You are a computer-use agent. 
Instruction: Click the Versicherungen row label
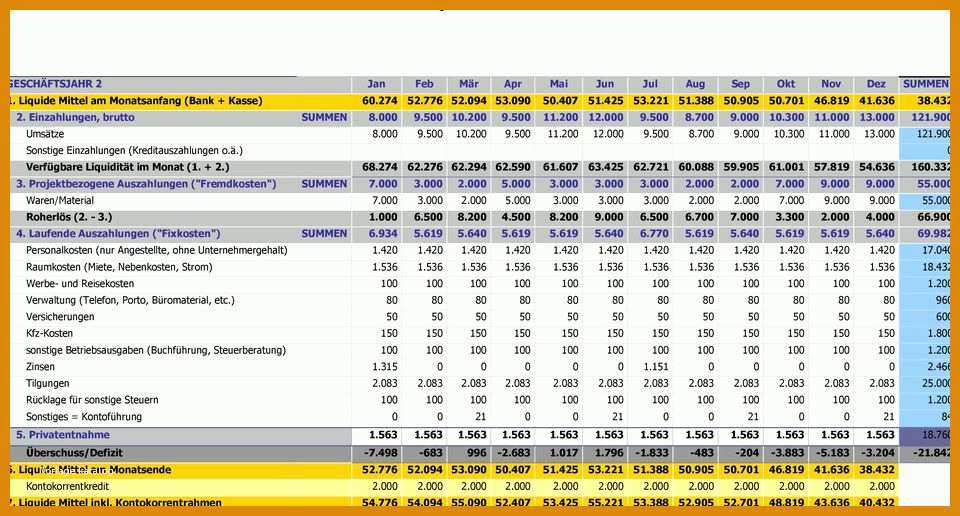(60, 316)
